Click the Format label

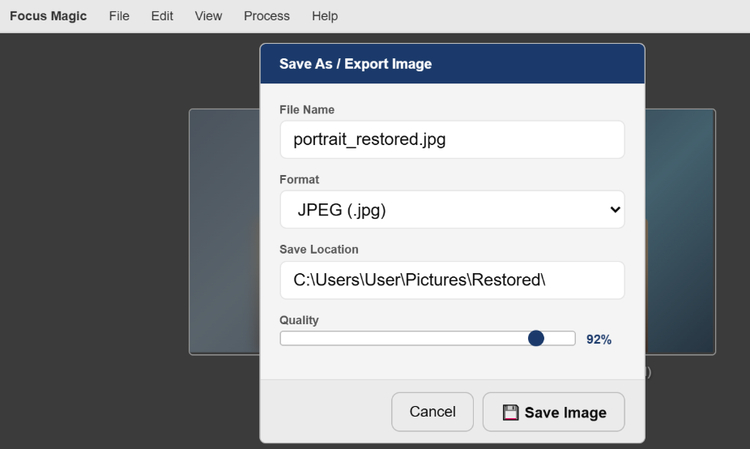point(299,179)
